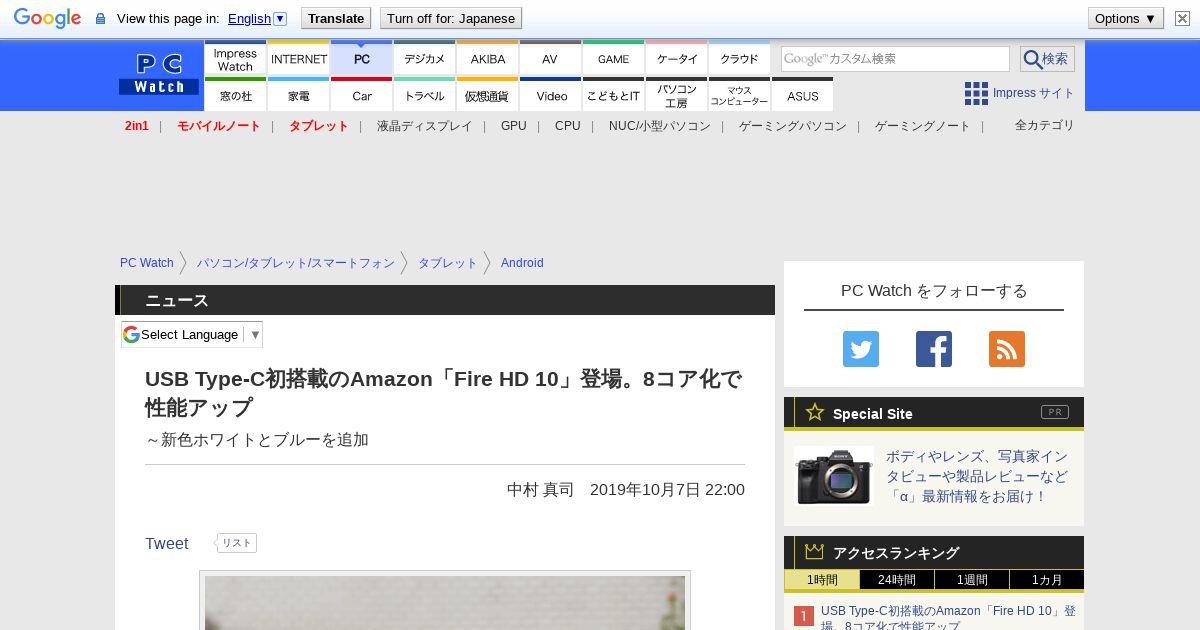The width and height of the screenshot is (1200, 630).
Task: Click the Tweet link
Action: coord(167,543)
